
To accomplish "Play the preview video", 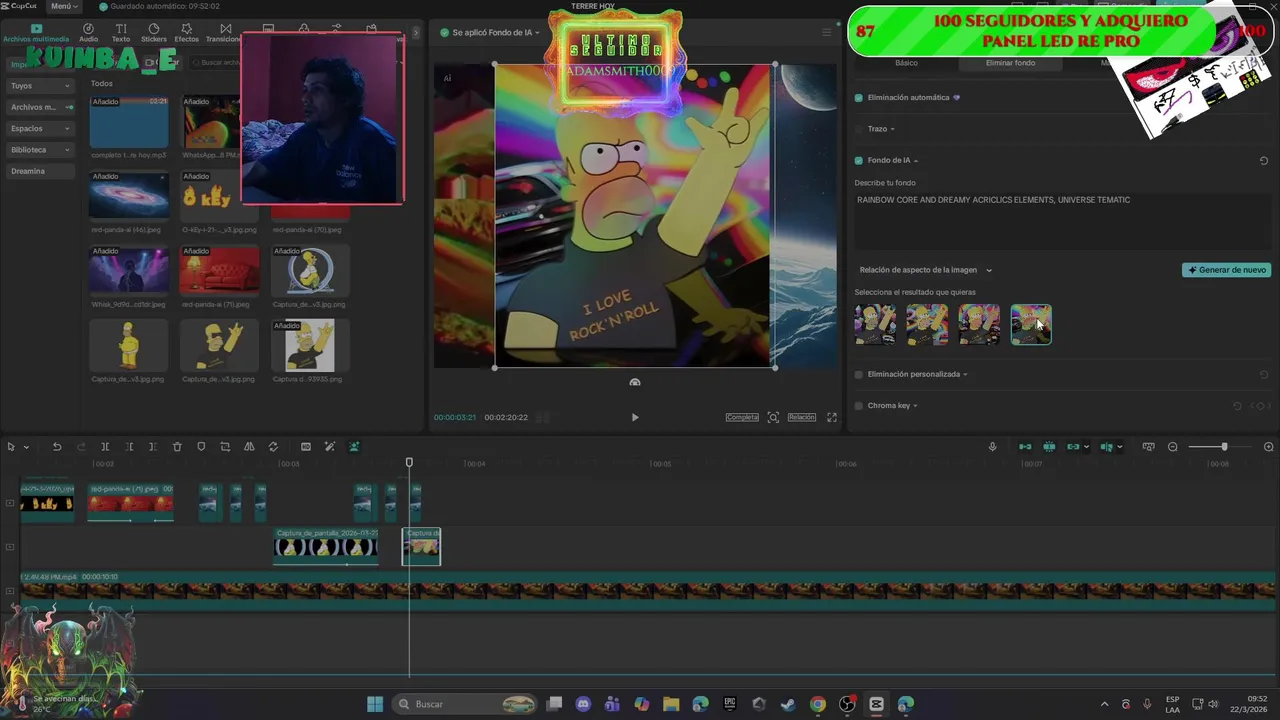I will click(634, 417).
